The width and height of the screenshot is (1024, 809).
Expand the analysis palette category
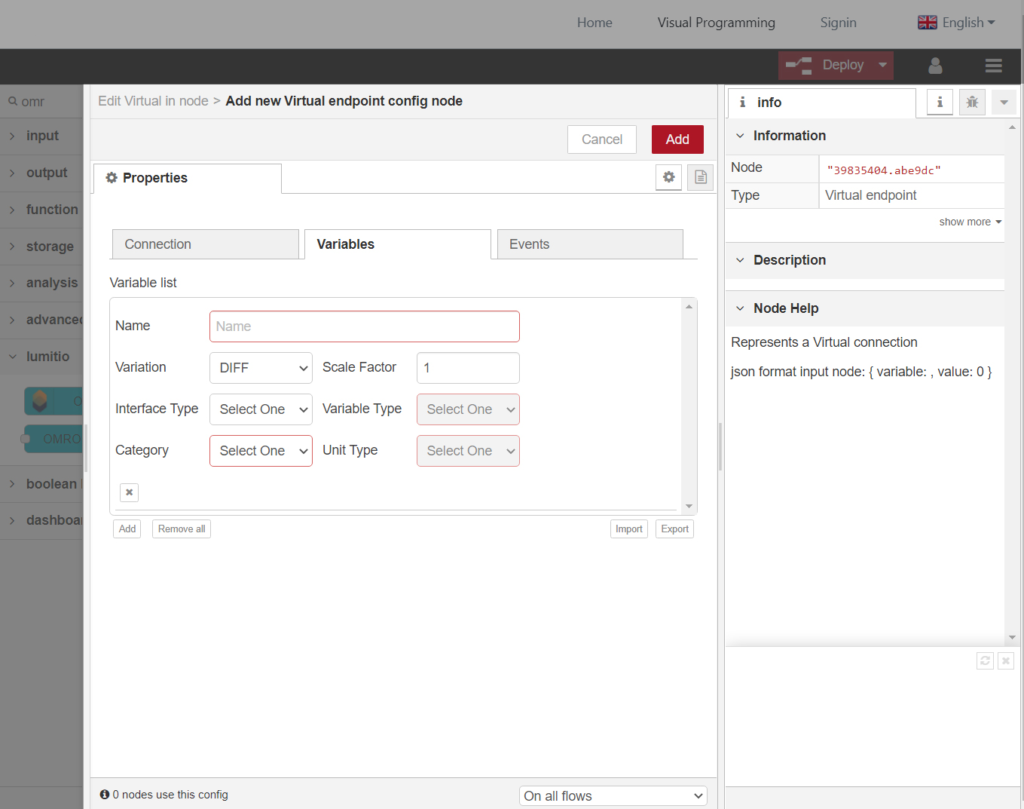(x=42, y=283)
